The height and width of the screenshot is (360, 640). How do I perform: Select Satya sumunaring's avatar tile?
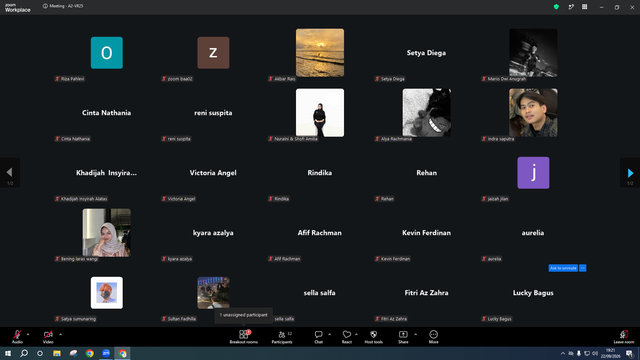coord(107,293)
